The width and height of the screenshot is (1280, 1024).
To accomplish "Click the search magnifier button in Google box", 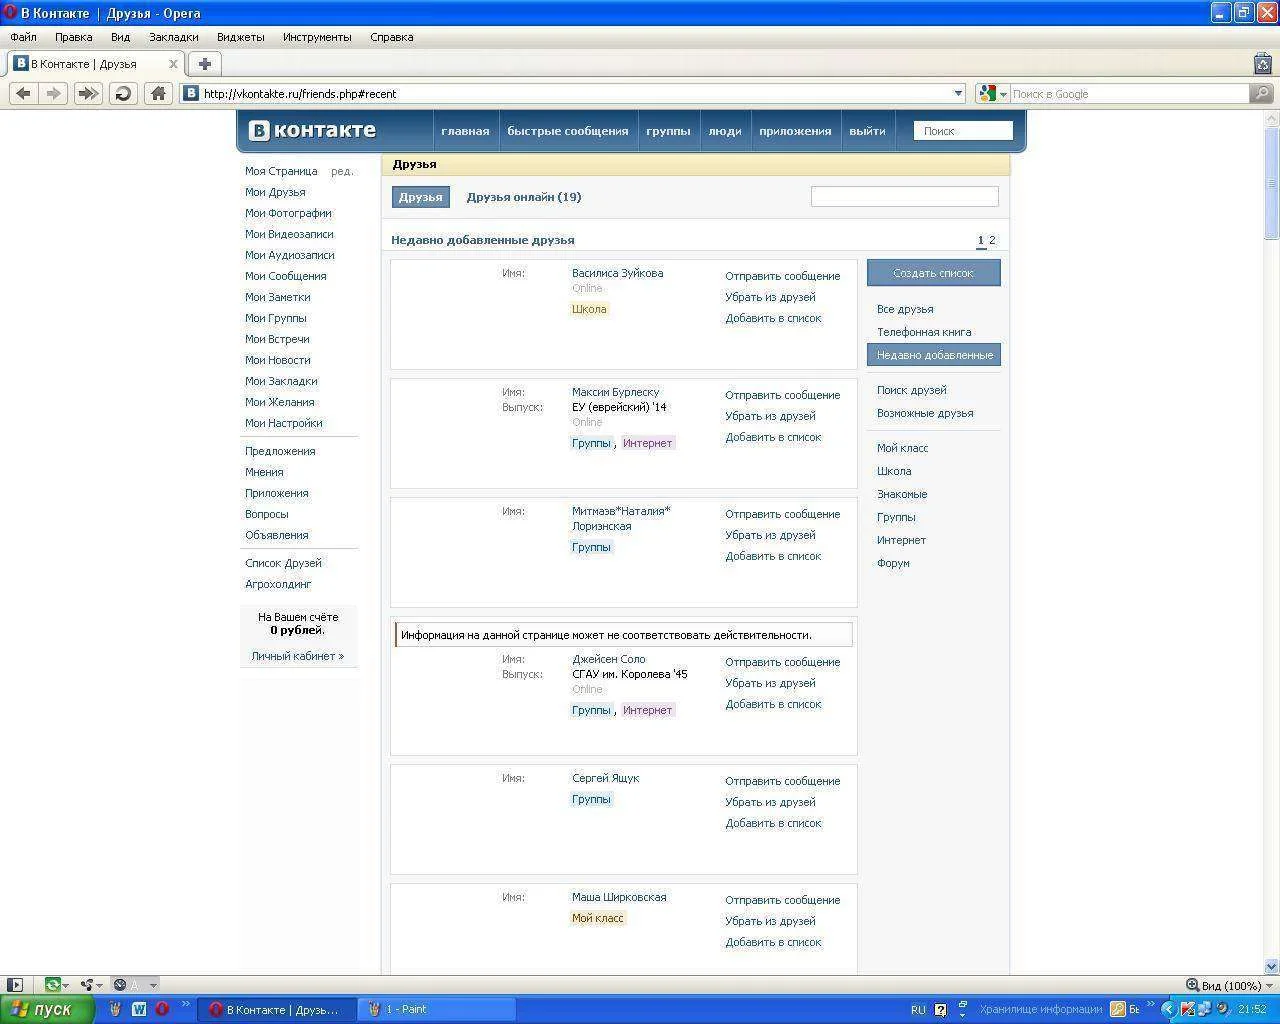I will coord(1261,93).
